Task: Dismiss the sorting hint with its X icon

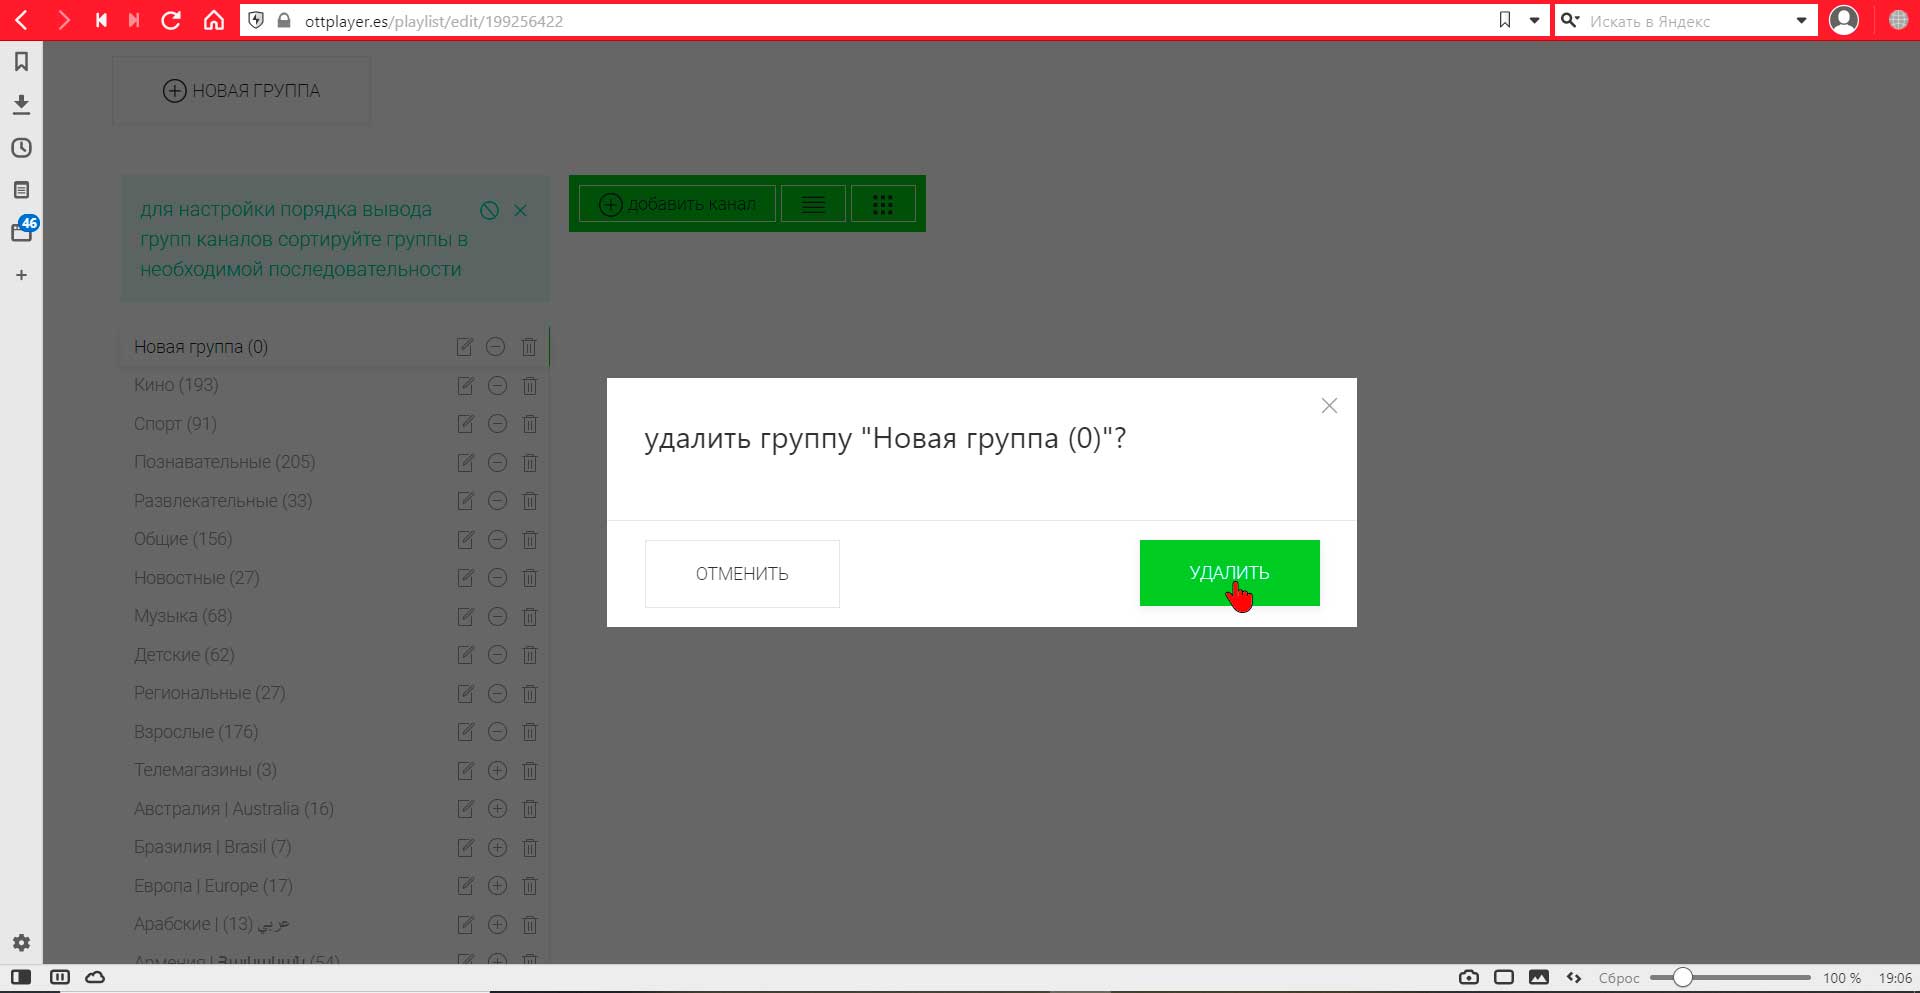Action: [x=520, y=210]
